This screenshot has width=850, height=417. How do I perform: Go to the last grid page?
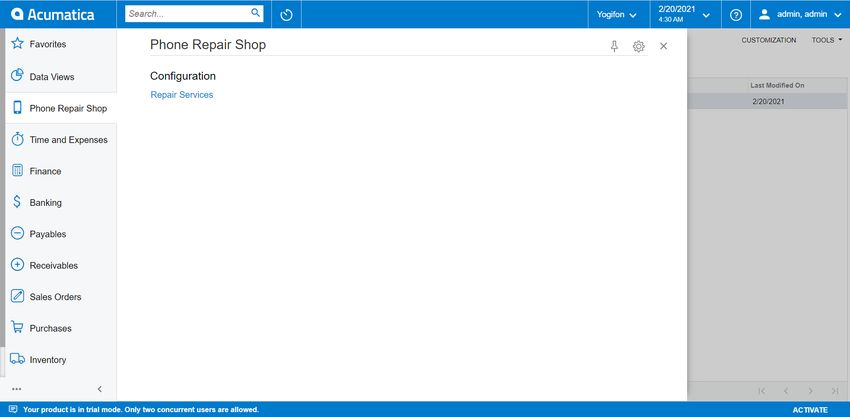835,390
